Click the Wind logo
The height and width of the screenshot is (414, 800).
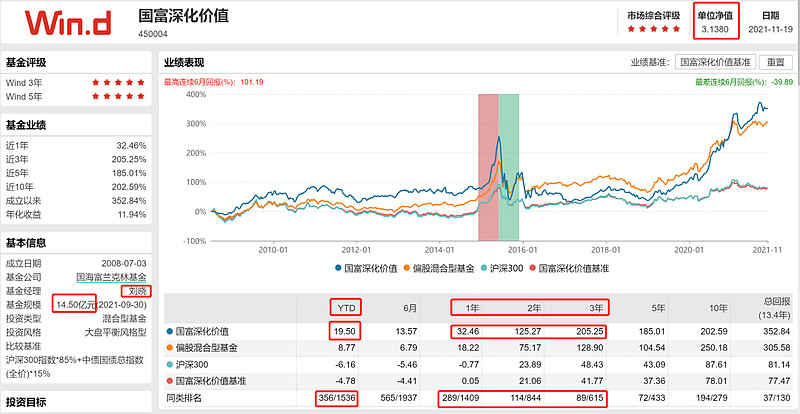(68, 22)
